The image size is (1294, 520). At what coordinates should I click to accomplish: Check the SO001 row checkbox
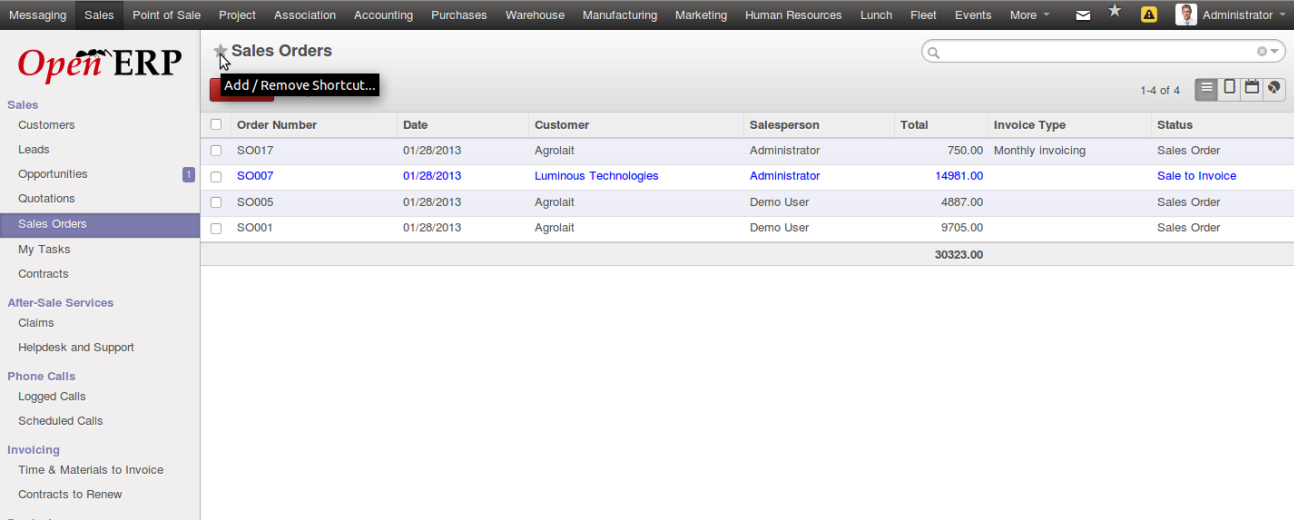216,229
